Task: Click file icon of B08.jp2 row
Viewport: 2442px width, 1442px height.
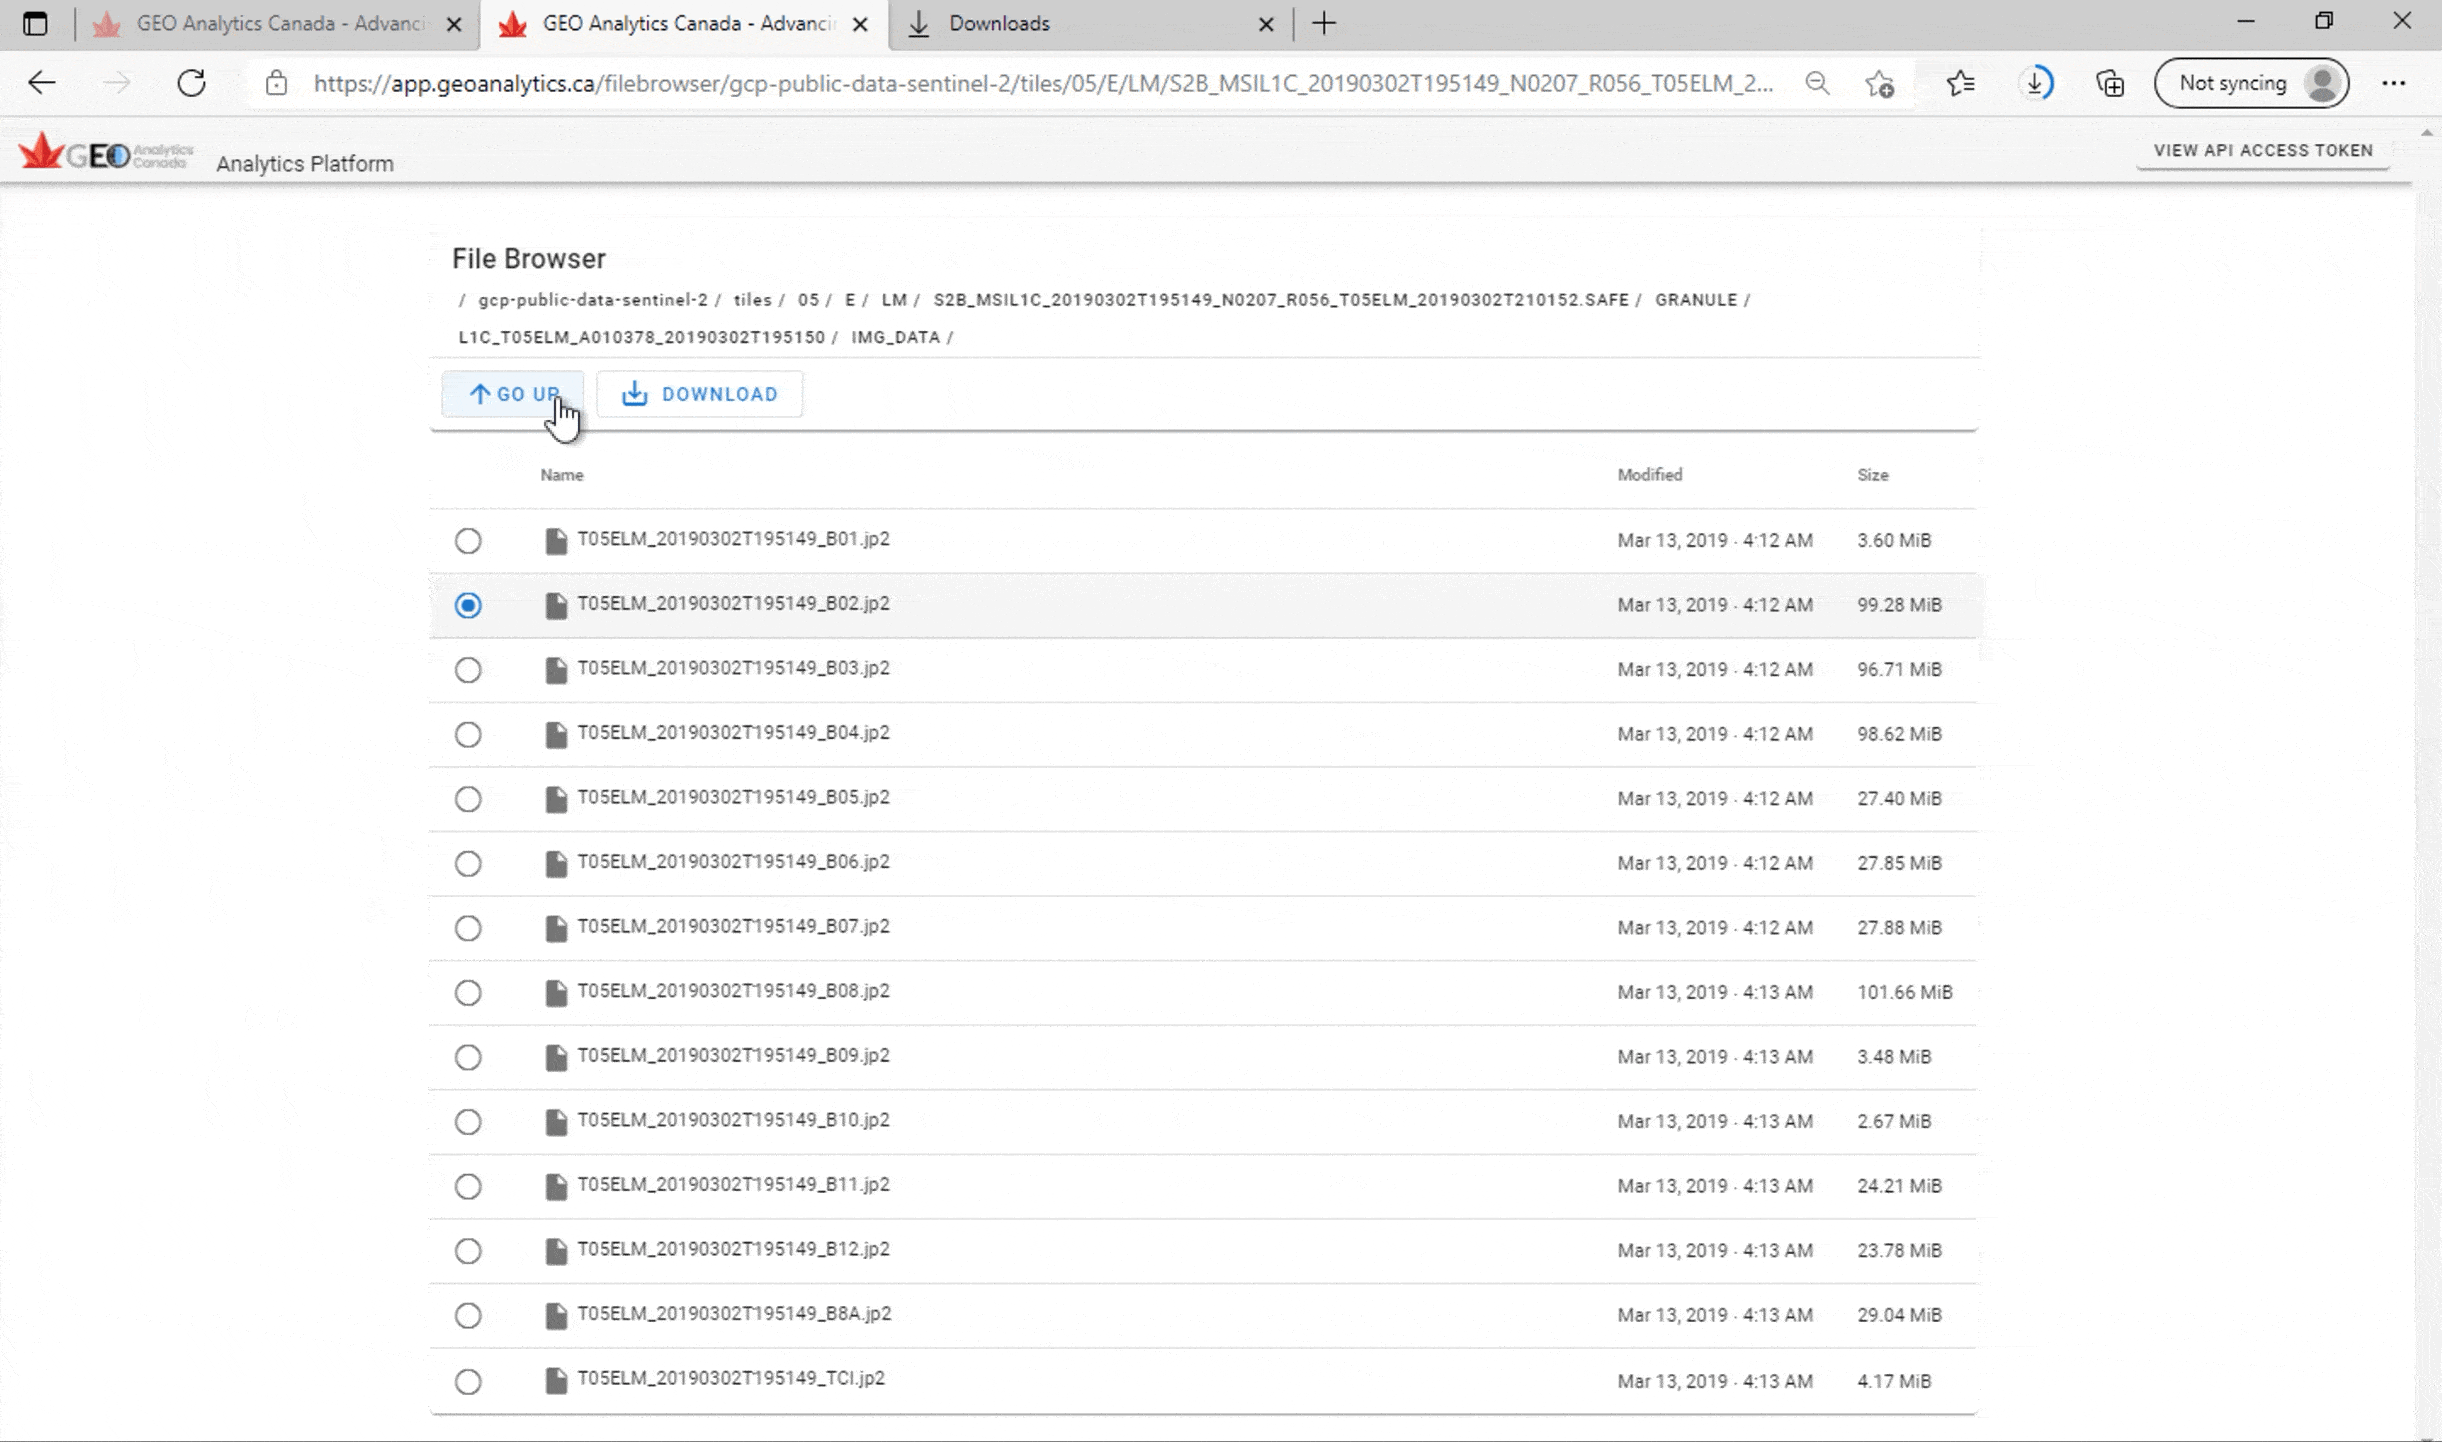Action: click(556, 993)
